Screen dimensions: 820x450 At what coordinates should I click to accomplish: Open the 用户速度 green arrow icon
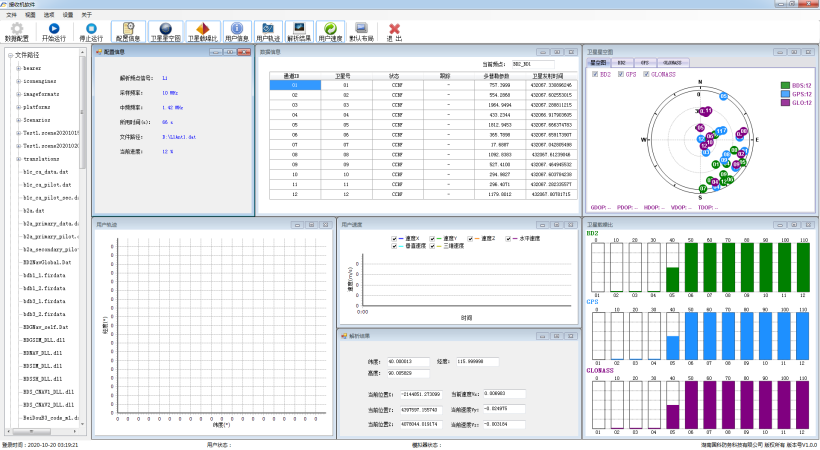click(x=330, y=31)
